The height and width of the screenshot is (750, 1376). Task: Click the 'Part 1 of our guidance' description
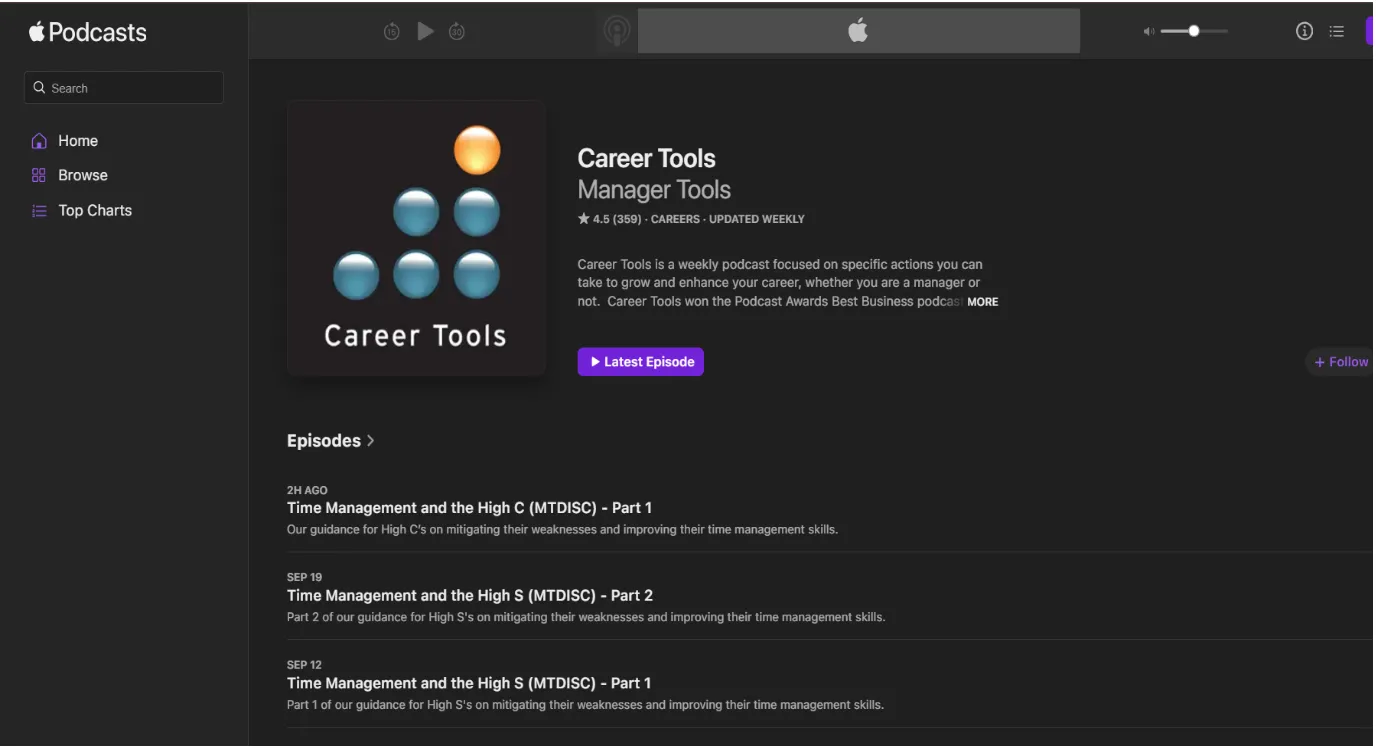click(x=585, y=705)
